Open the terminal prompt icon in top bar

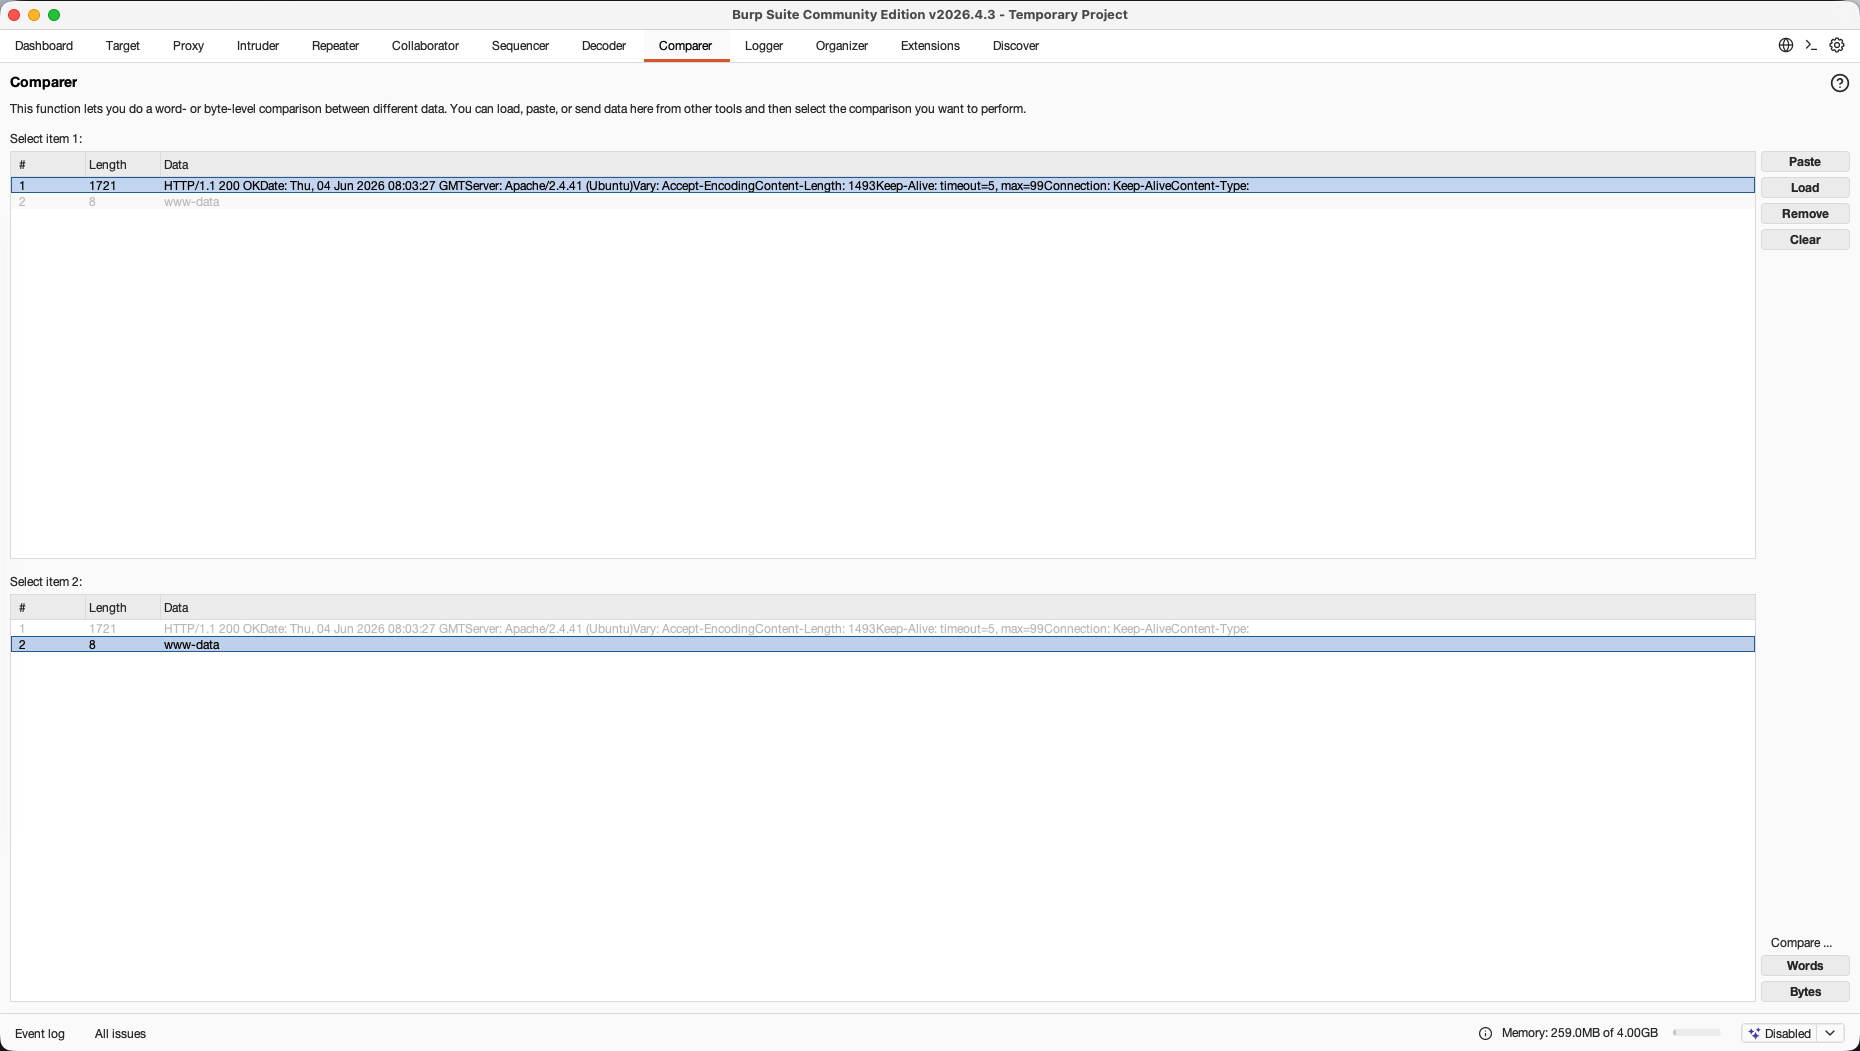(1811, 45)
